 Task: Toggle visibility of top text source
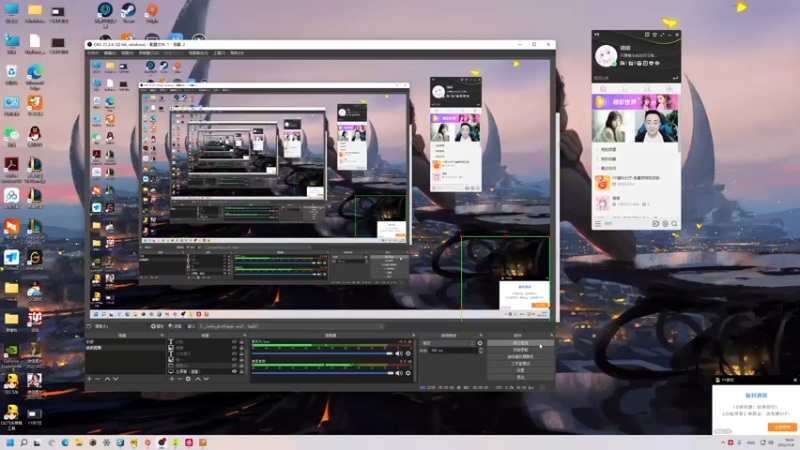coord(235,342)
